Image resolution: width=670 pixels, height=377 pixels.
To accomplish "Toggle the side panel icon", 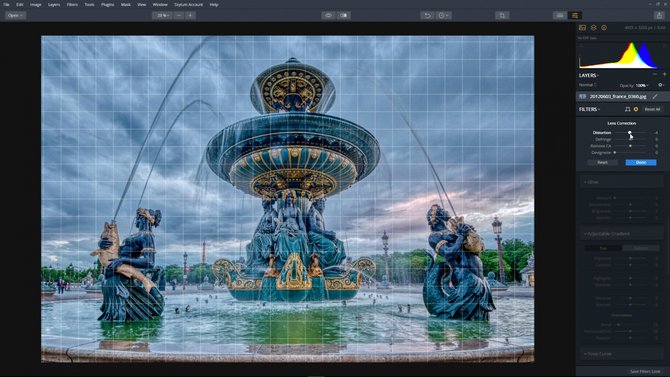I will 575,15.
